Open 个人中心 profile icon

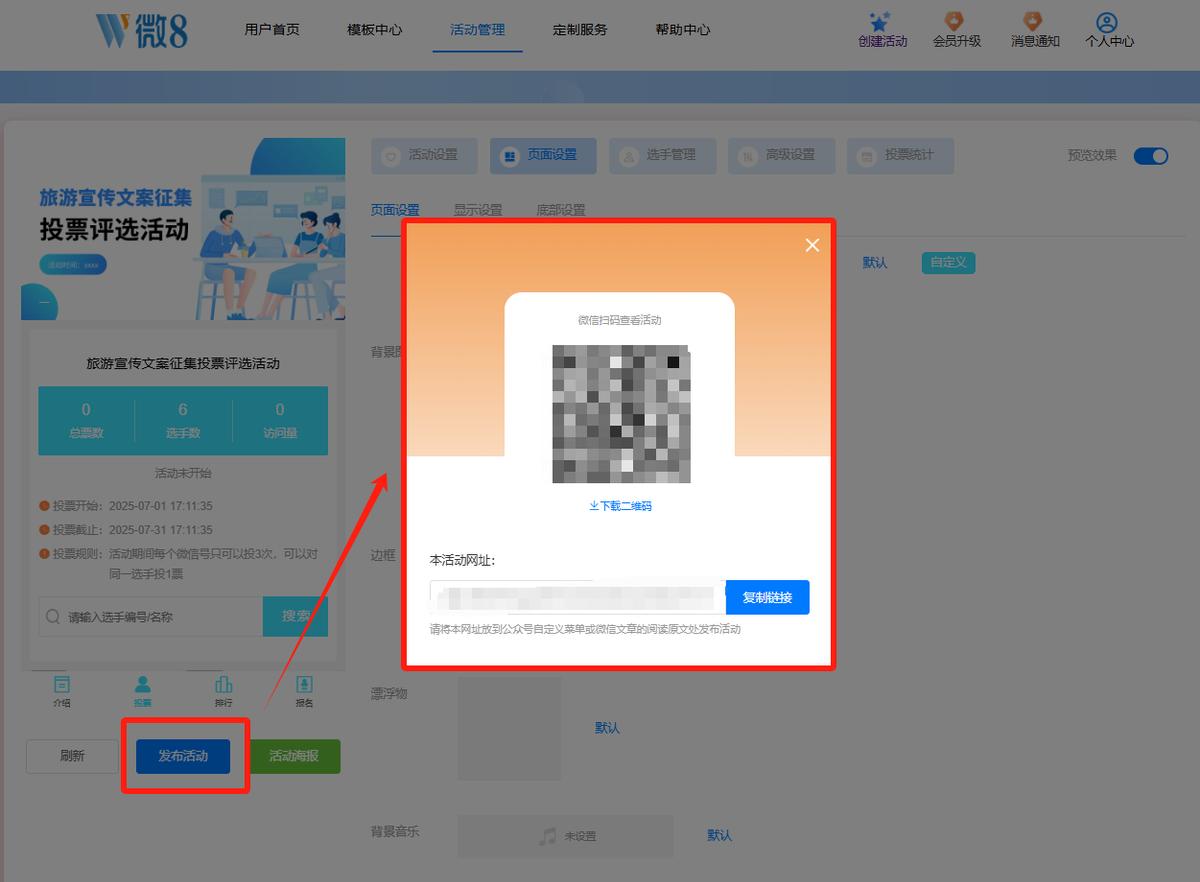[1107, 21]
